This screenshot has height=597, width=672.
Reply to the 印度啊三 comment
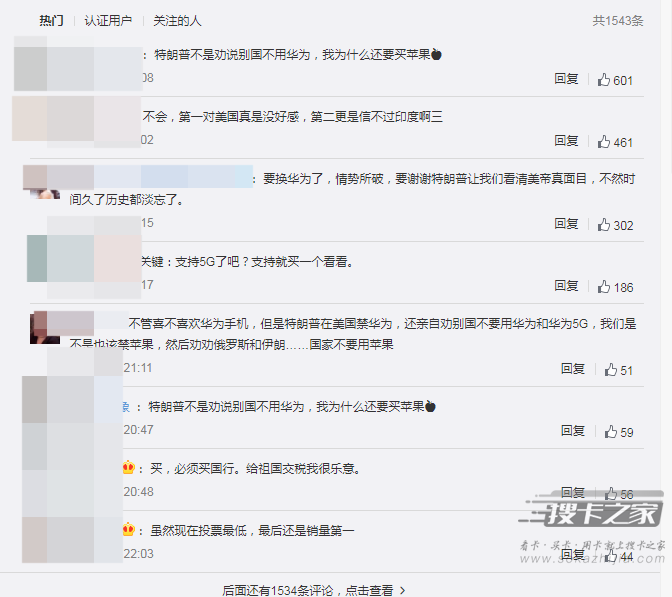(x=566, y=141)
